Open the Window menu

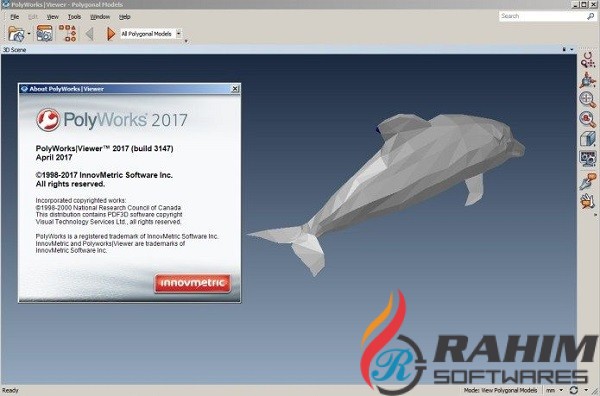pos(100,17)
